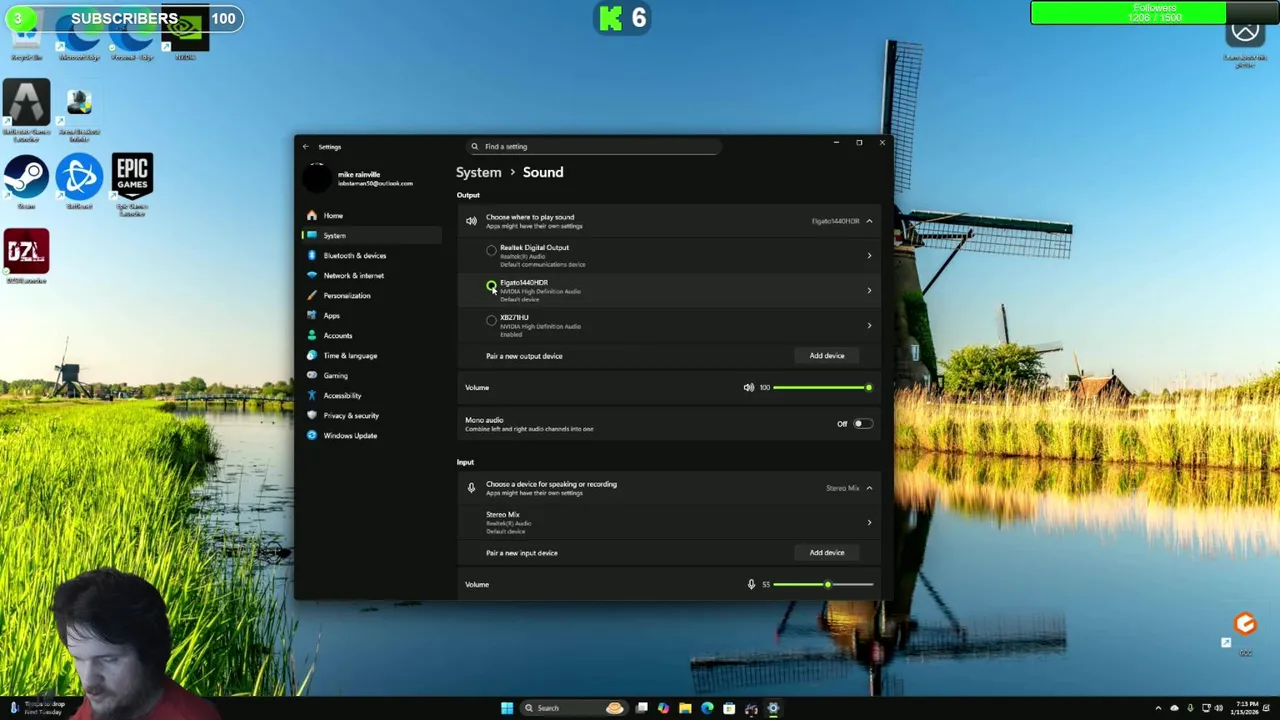Click the Mono audio label text
Viewport: 1280px width, 720px height.
(x=484, y=421)
